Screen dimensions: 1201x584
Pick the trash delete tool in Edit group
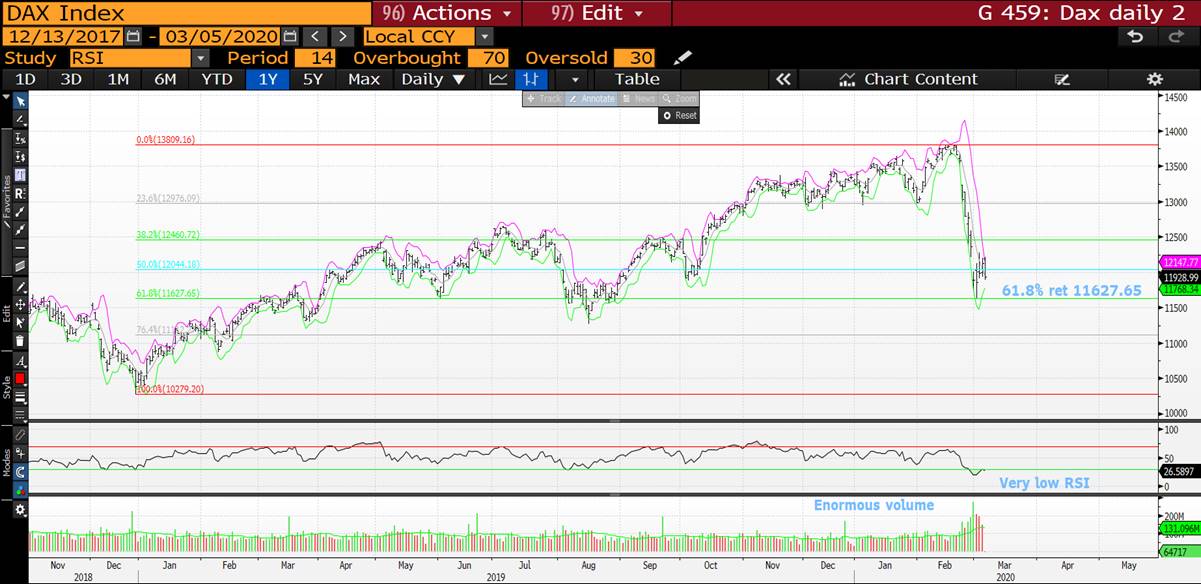tap(20, 340)
